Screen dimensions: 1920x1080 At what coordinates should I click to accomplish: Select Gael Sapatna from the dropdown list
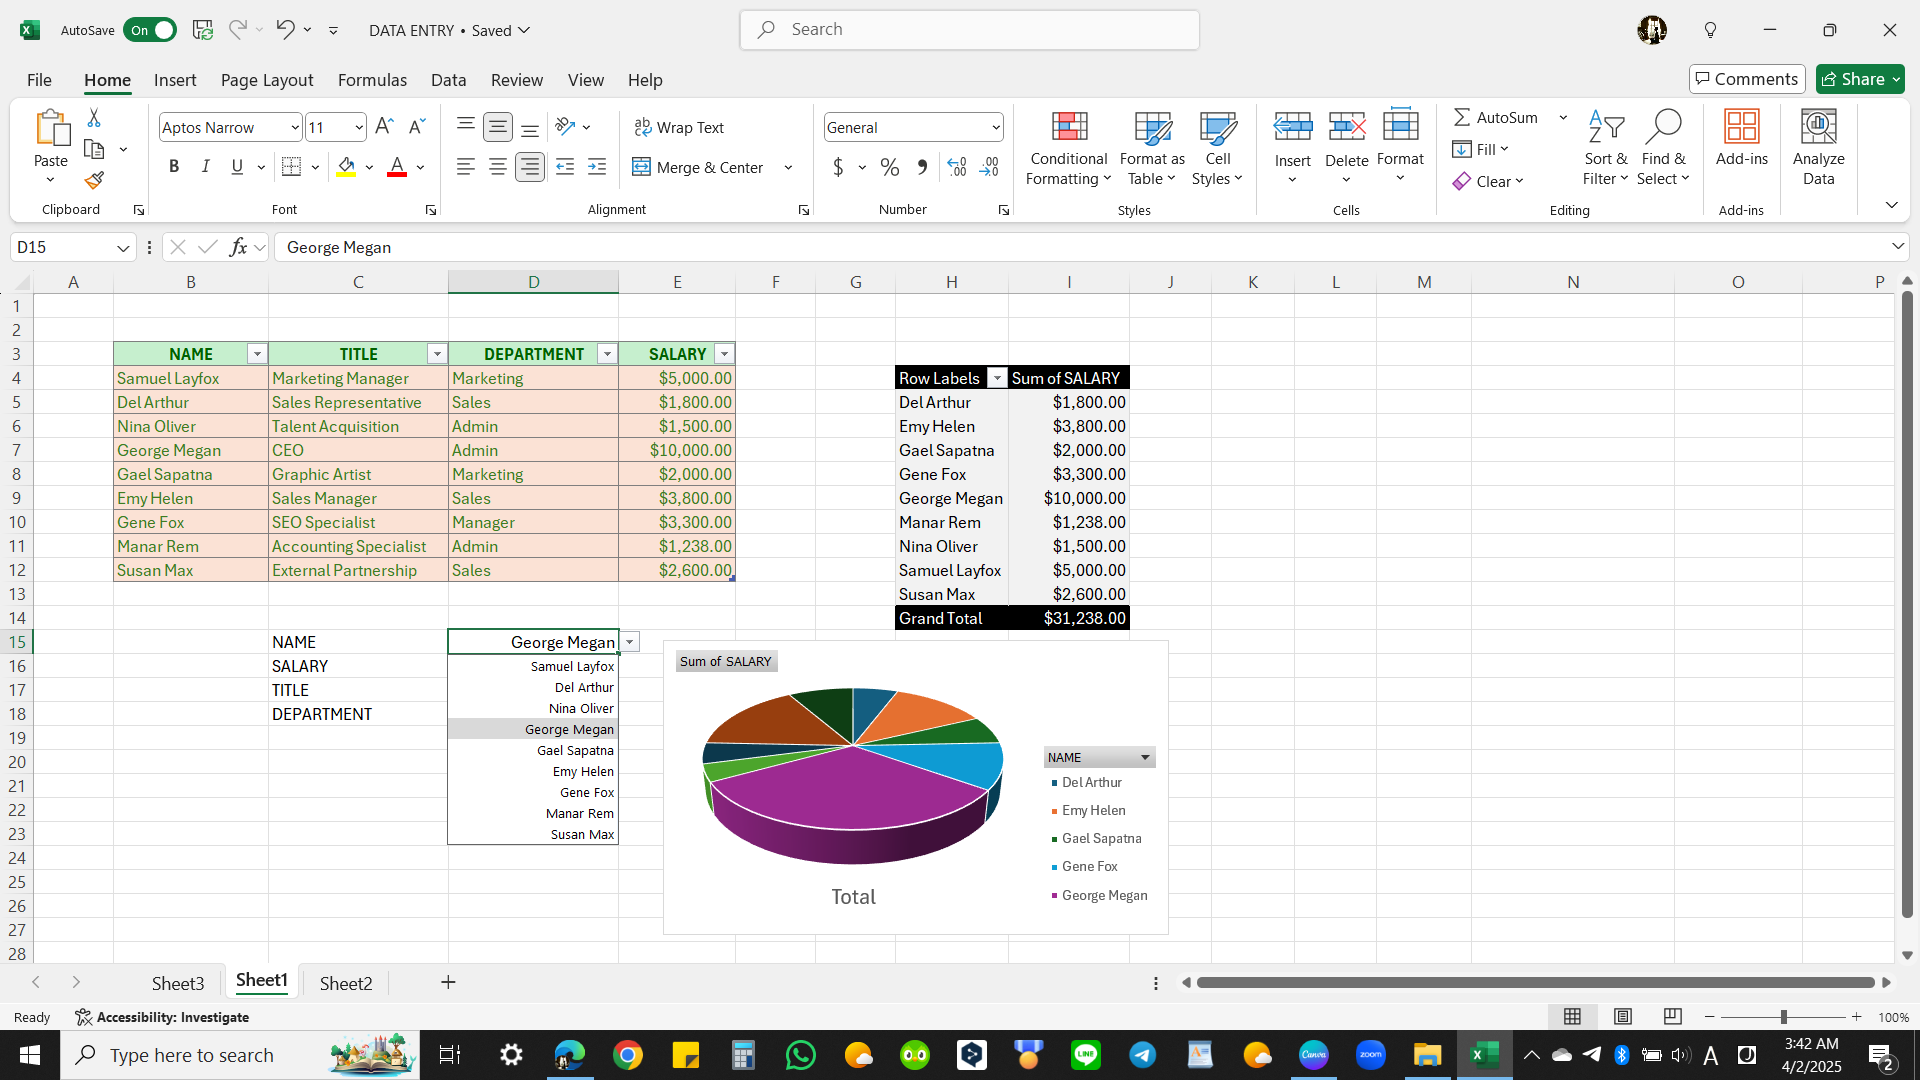[x=575, y=751]
